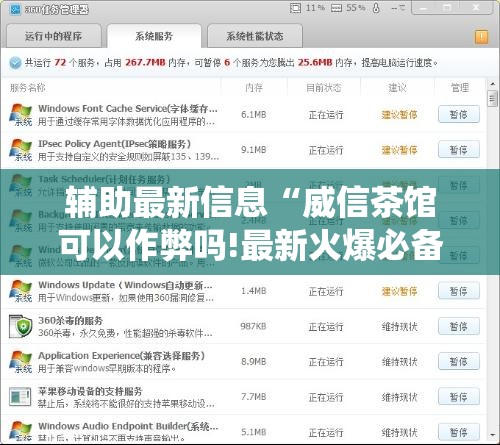Screen dimensions: 500x445
Task: Click the 25.6MB freeable memory value
Action: 315,62
